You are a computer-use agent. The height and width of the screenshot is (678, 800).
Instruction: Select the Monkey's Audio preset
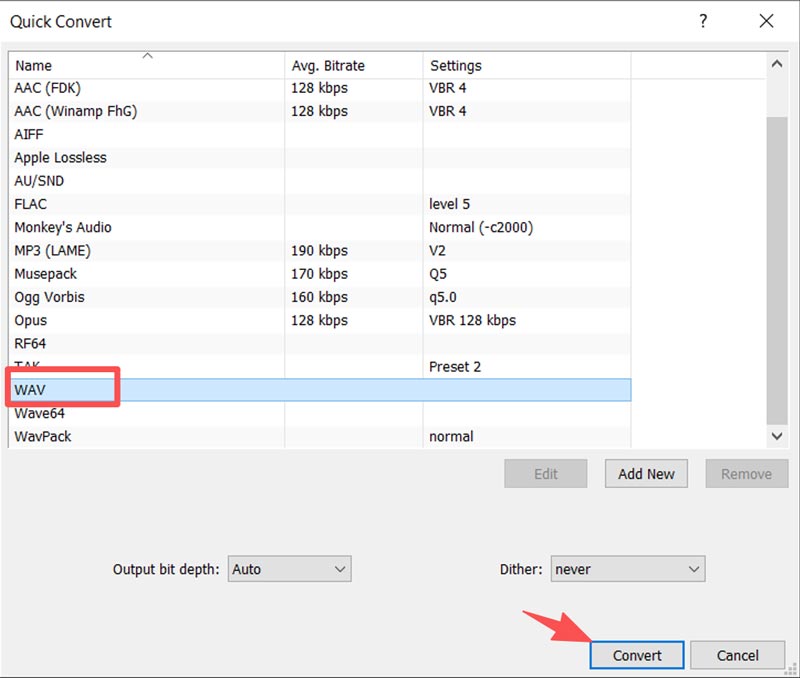tap(319, 227)
